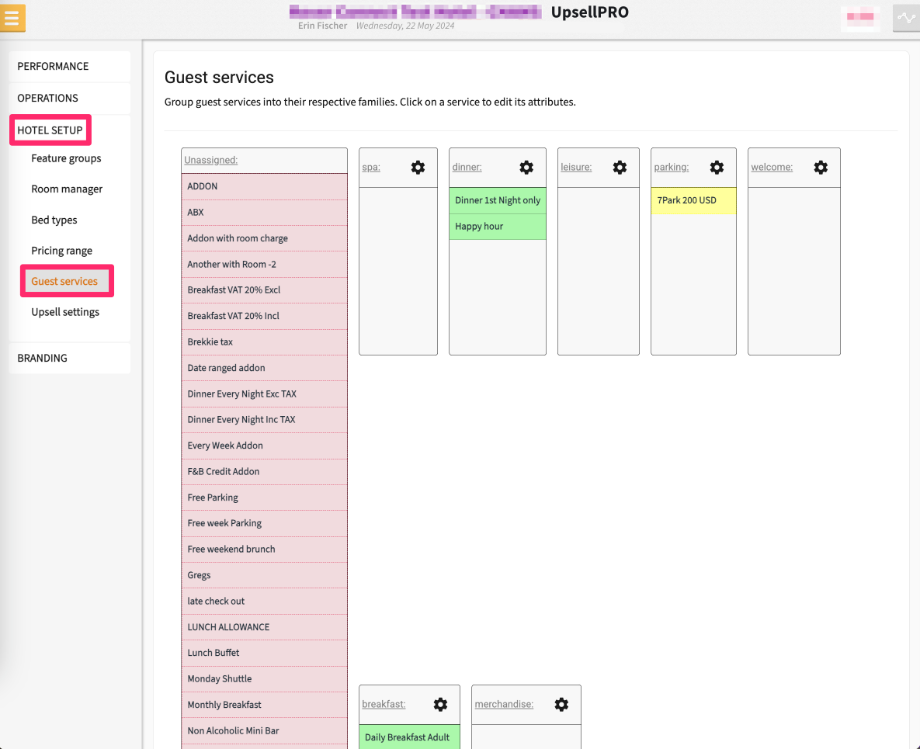The height and width of the screenshot is (749, 920).
Task: Select Date ranged addon service
Action: pyautogui.click(x=265, y=368)
